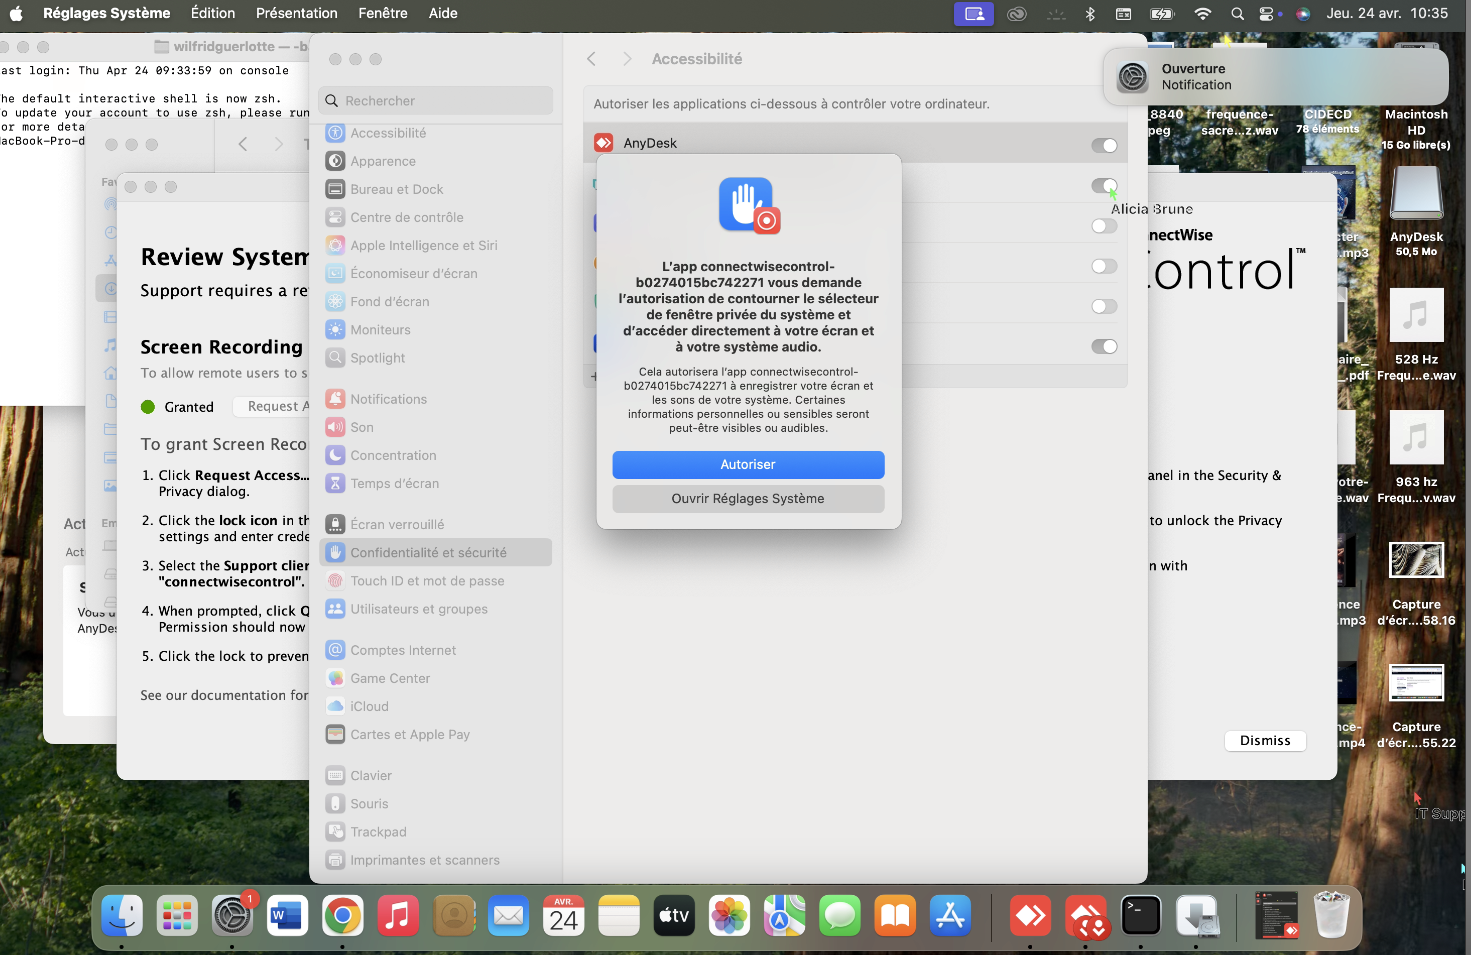1471x955 pixels.
Task: Open Terminal from the Dock
Action: click(x=1140, y=915)
